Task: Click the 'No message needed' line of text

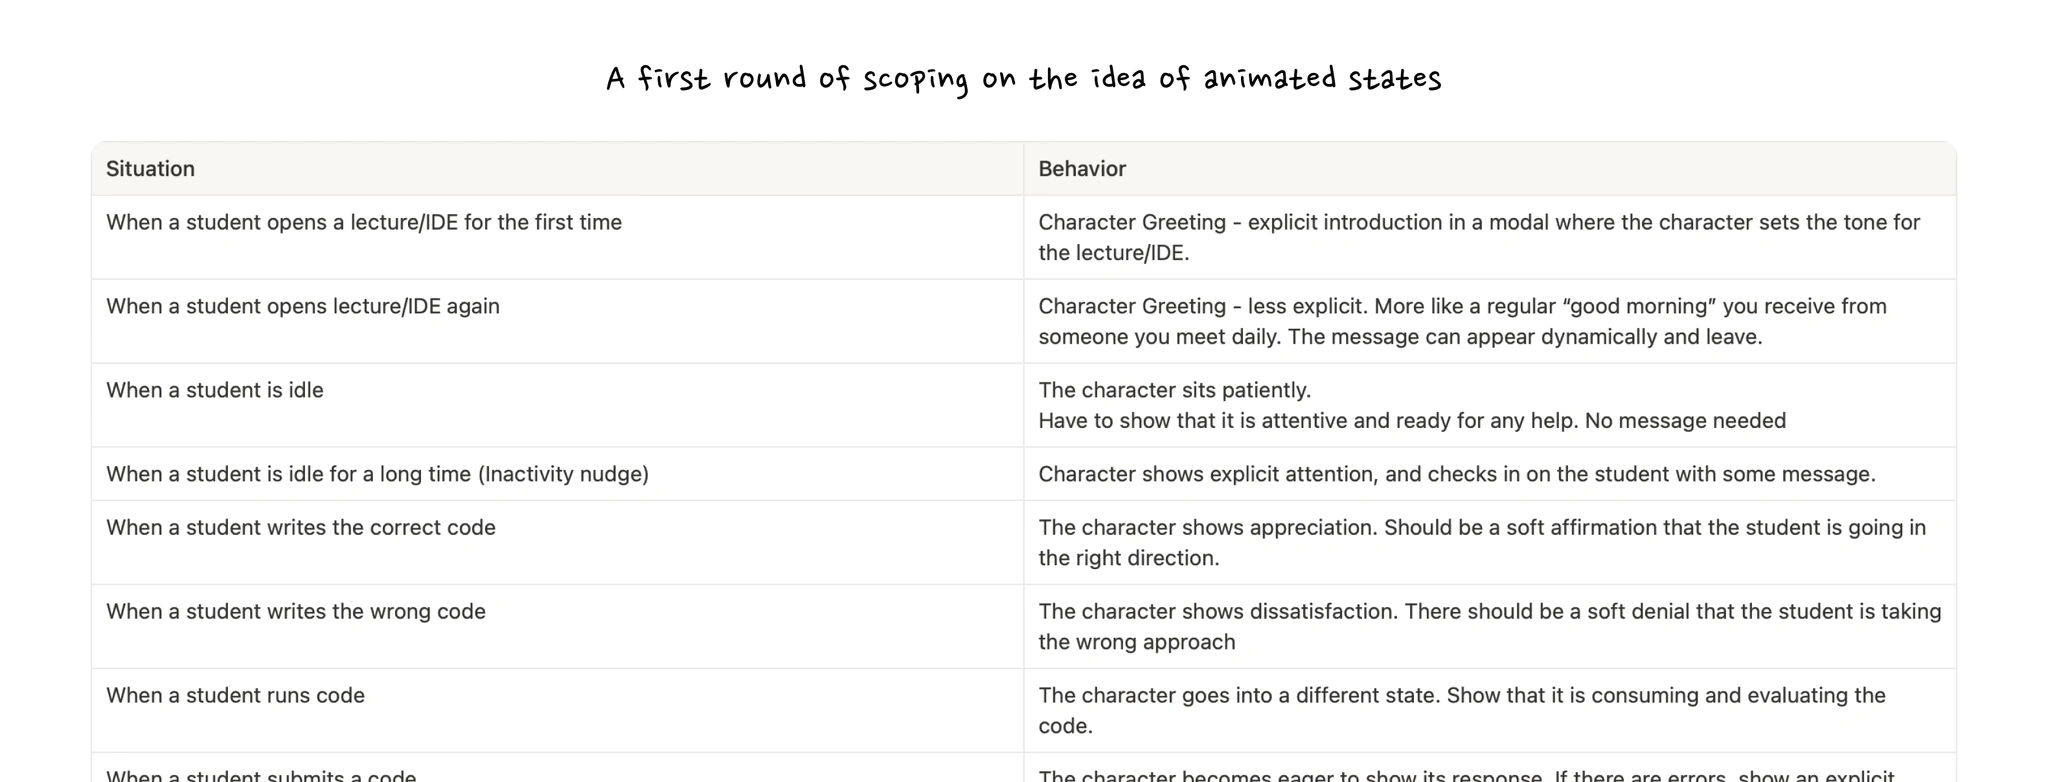Action: tap(1411, 421)
